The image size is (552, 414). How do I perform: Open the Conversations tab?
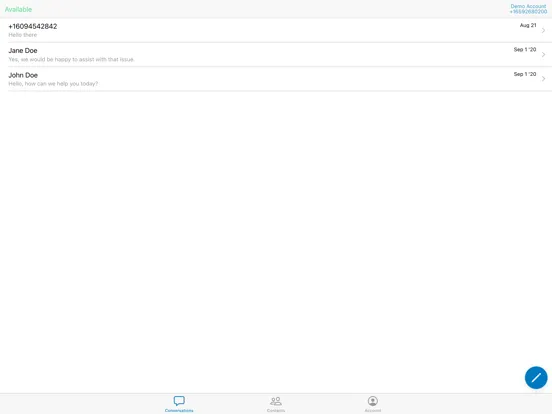coord(179,404)
